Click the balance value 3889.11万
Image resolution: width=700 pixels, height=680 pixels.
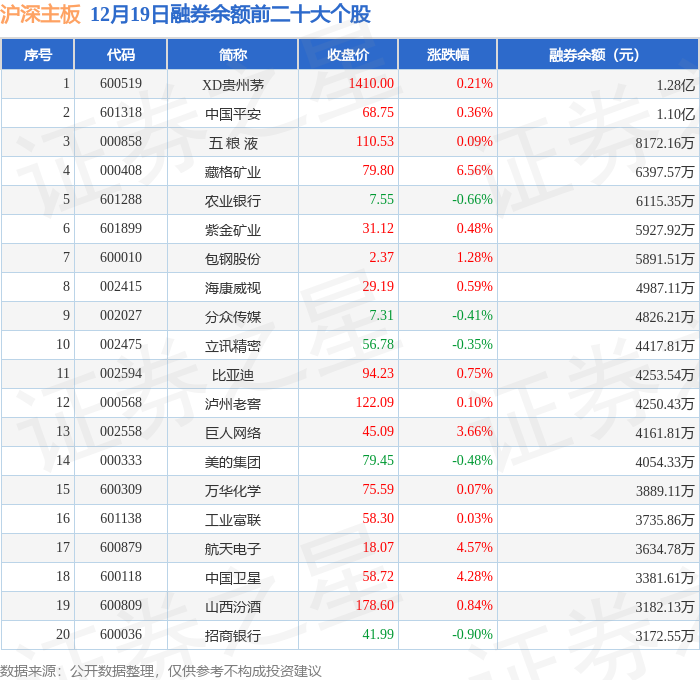coord(665,491)
